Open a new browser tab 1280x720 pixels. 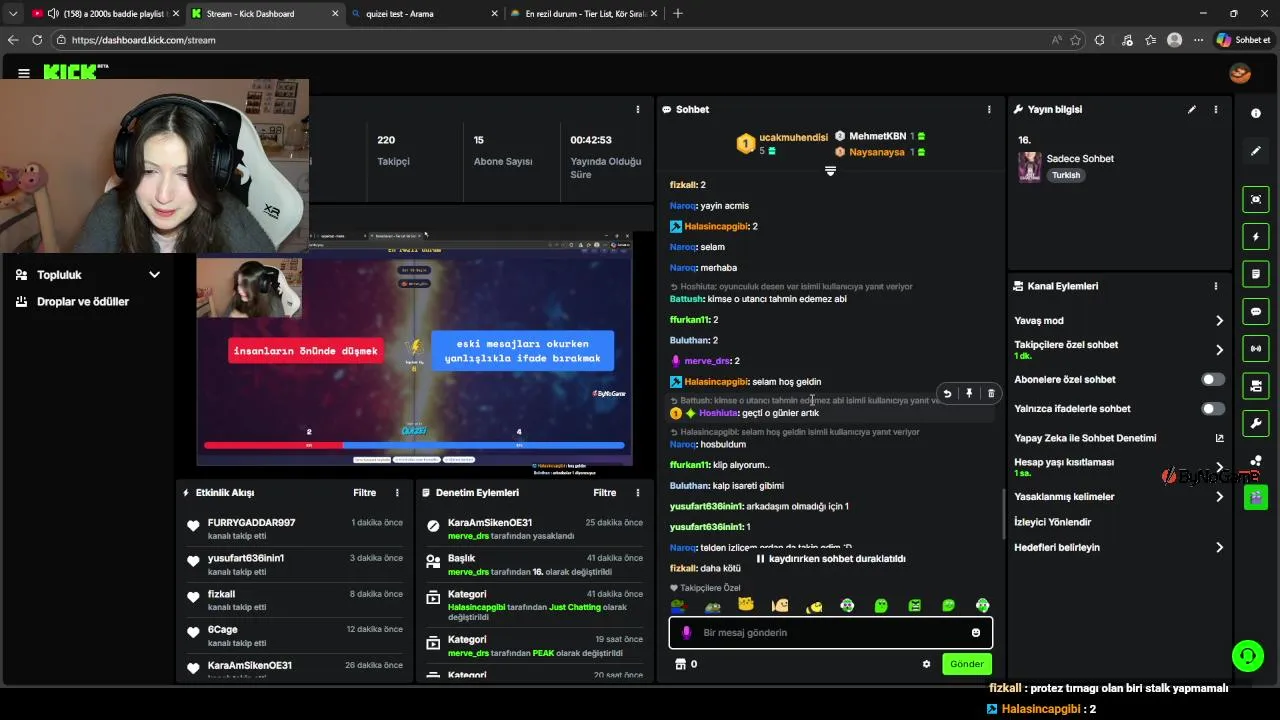tap(678, 13)
